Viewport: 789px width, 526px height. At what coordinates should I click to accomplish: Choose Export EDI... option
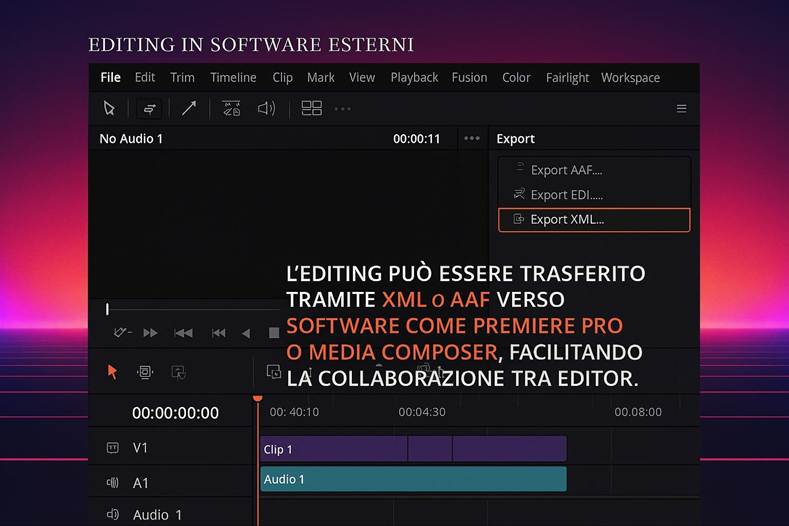pos(594,195)
